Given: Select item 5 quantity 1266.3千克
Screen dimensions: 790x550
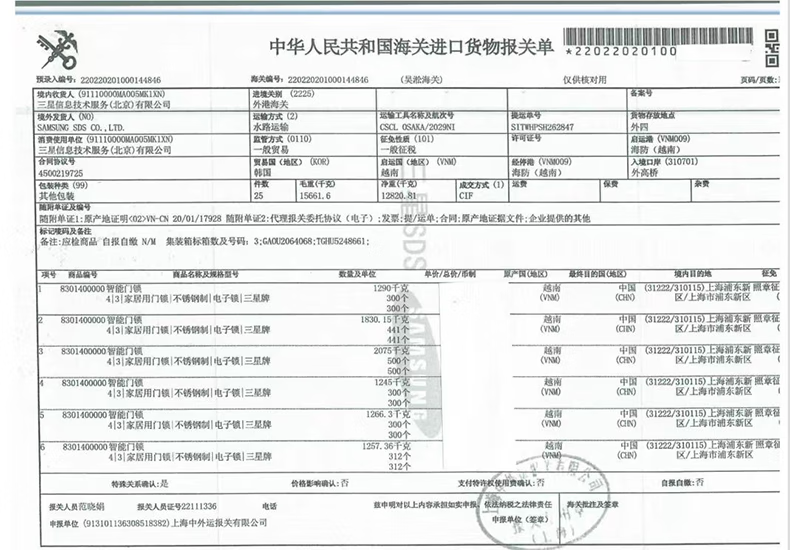Looking at the screenshot, I should tap(388, 415).
